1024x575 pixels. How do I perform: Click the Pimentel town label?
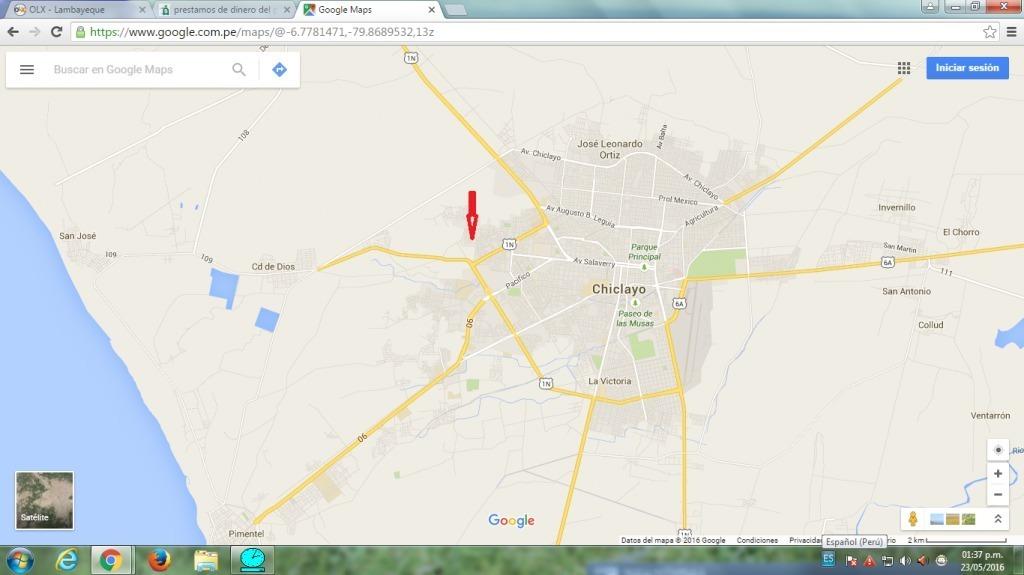(246, 534)
